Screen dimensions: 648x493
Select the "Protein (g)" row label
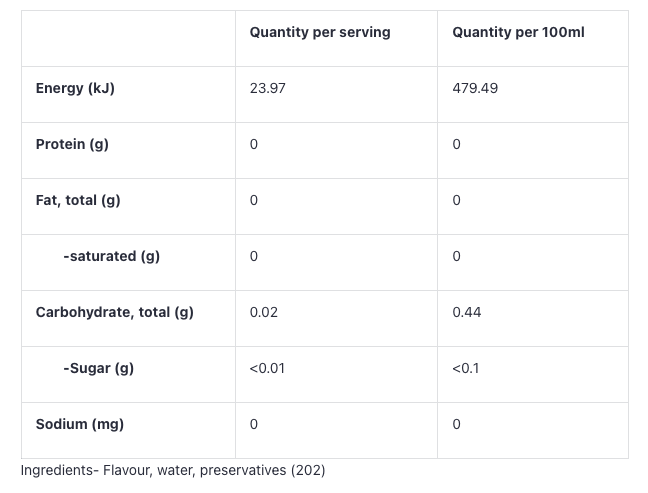[72, 144]
